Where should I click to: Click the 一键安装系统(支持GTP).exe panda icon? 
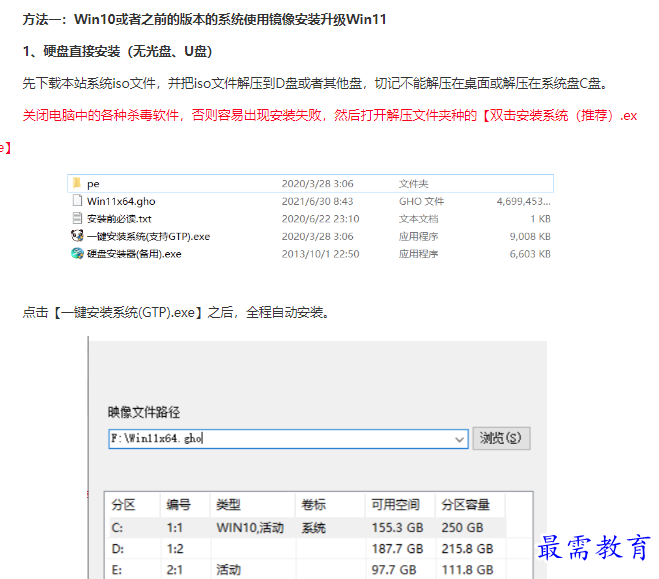[x=77, y=236]
